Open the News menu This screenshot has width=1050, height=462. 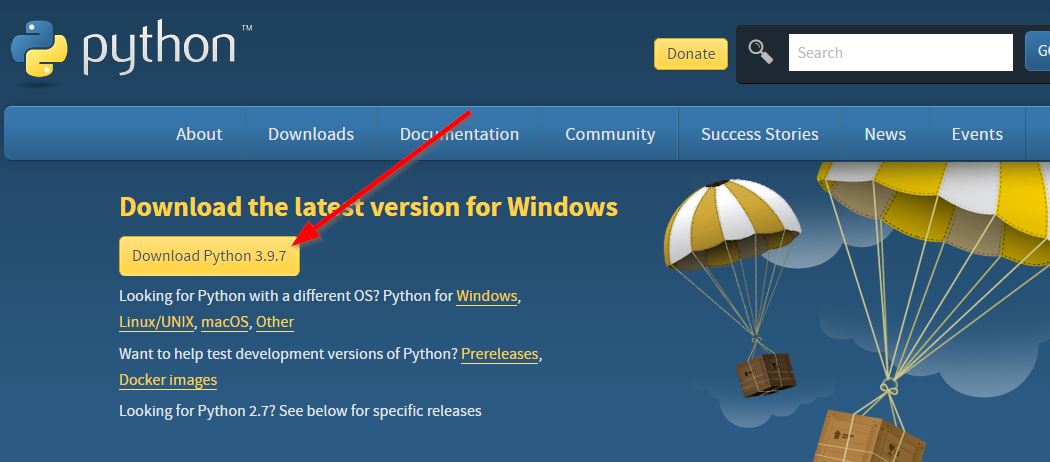click(x=885, y=134)
